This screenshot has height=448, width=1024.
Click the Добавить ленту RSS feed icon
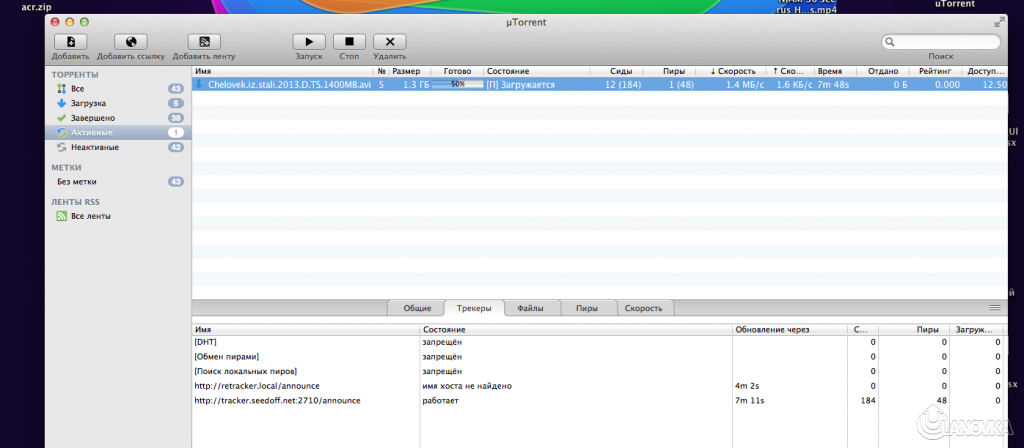click(204, 42)
